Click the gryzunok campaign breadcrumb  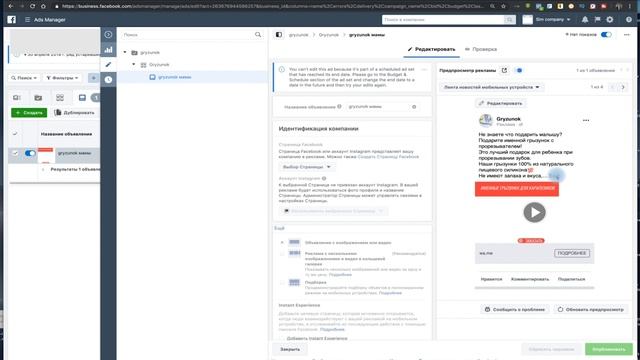click(298, 35)
